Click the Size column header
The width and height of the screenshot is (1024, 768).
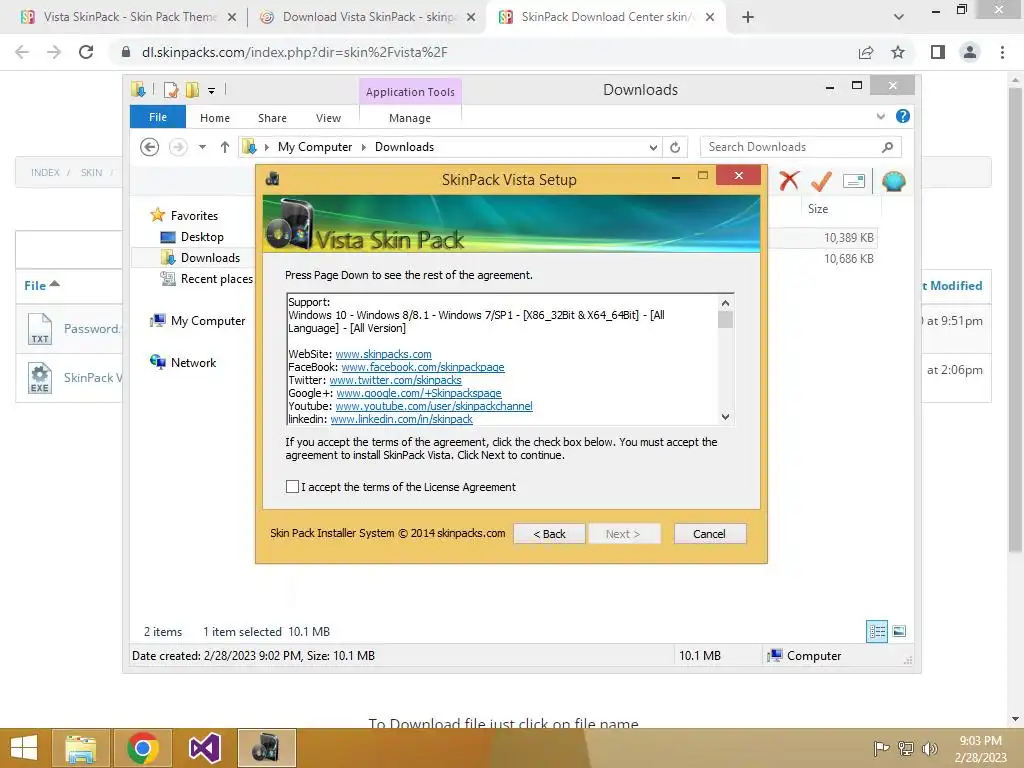pyautogui.click(x=818, y=209)
